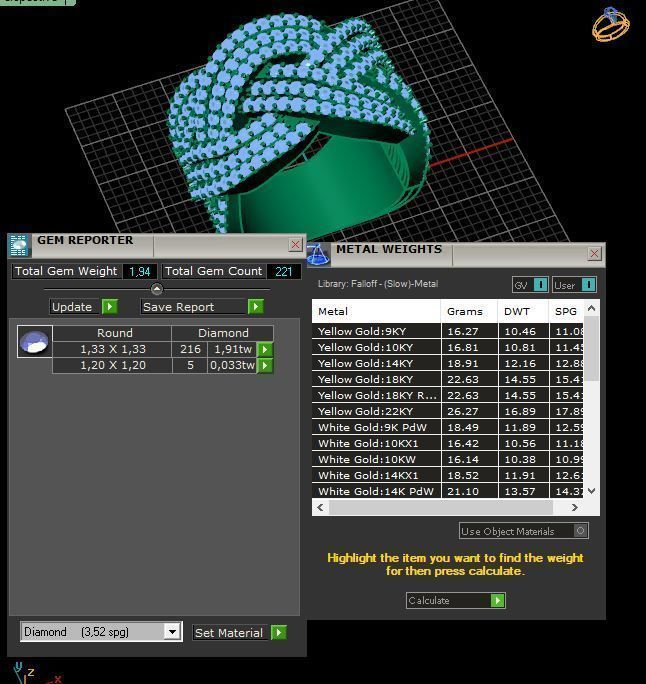Click green arrow on Calculate button
The image size is (646, 684).
pyautogui.click(x=498, y=601)
